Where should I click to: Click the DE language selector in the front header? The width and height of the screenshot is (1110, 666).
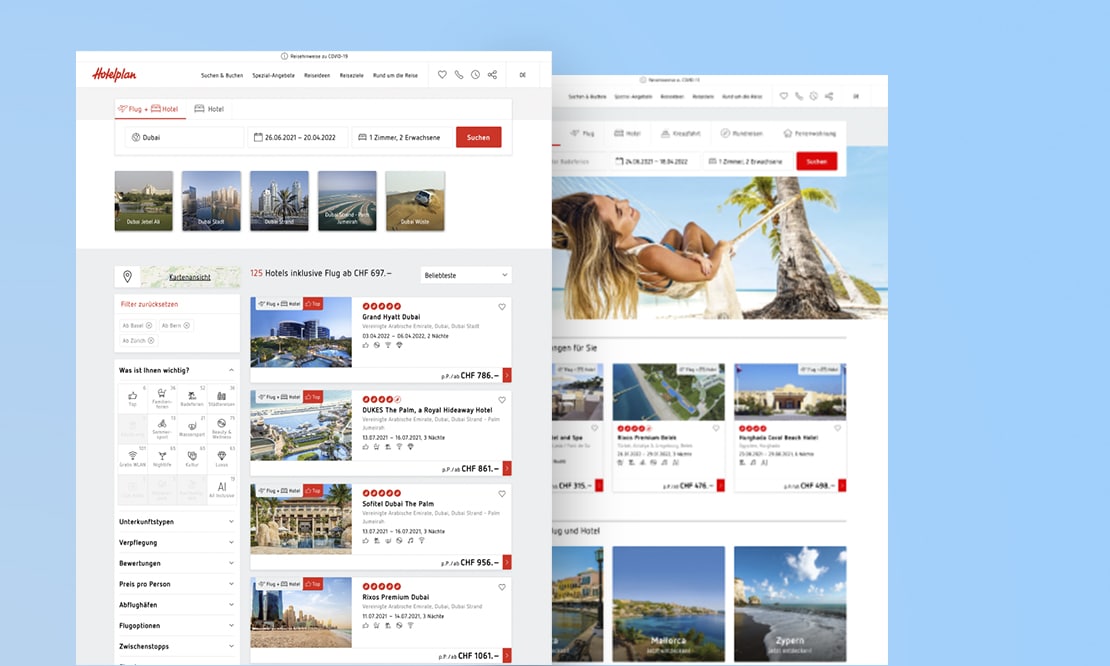tap(522, 75)
